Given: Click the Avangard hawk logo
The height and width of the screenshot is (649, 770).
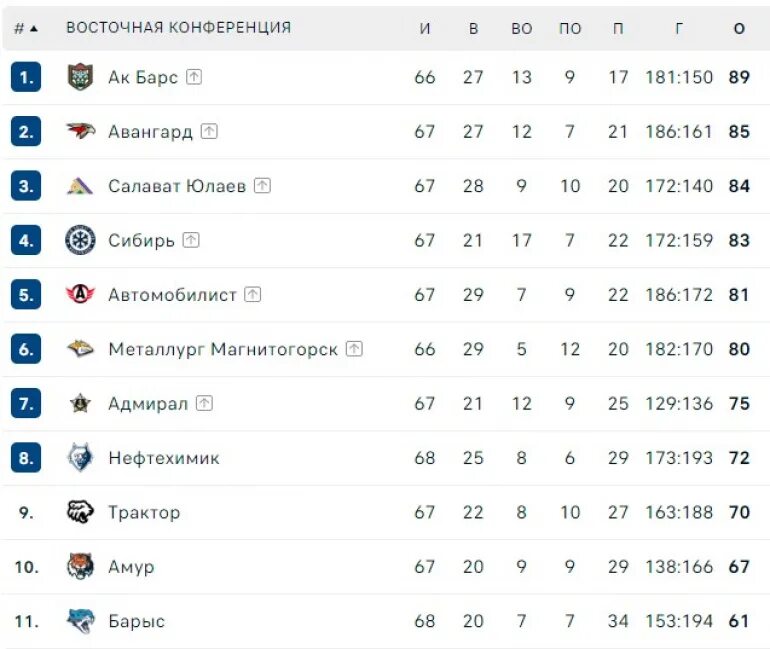Looking at the screenshot, I should click(80, 131).
